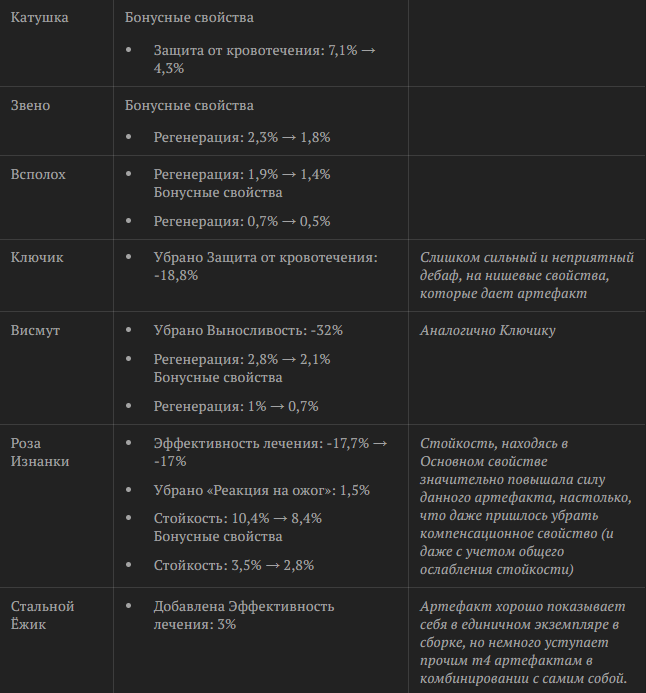Click the Аналогично Ключику comment

pos(488,330)
